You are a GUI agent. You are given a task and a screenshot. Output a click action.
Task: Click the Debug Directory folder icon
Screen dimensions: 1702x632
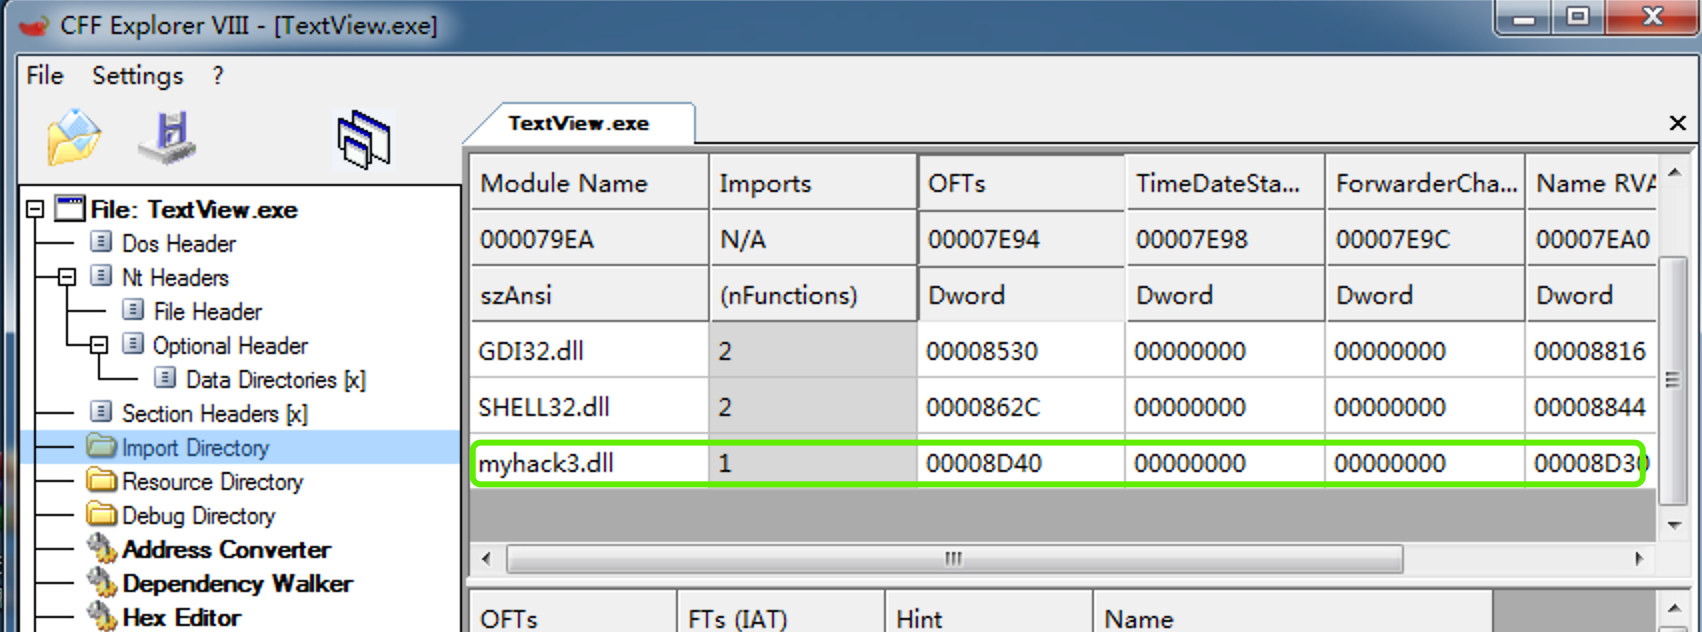101,514
